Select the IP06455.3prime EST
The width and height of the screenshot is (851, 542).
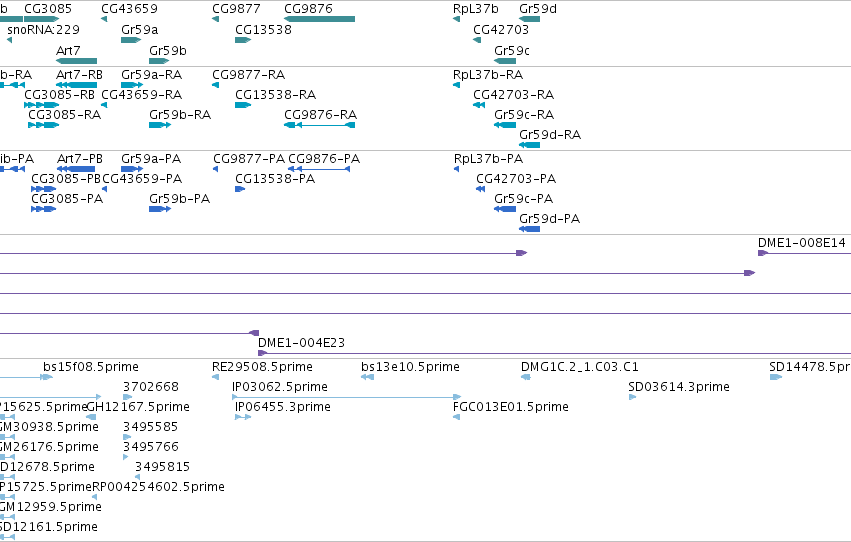tap(243, 417)
